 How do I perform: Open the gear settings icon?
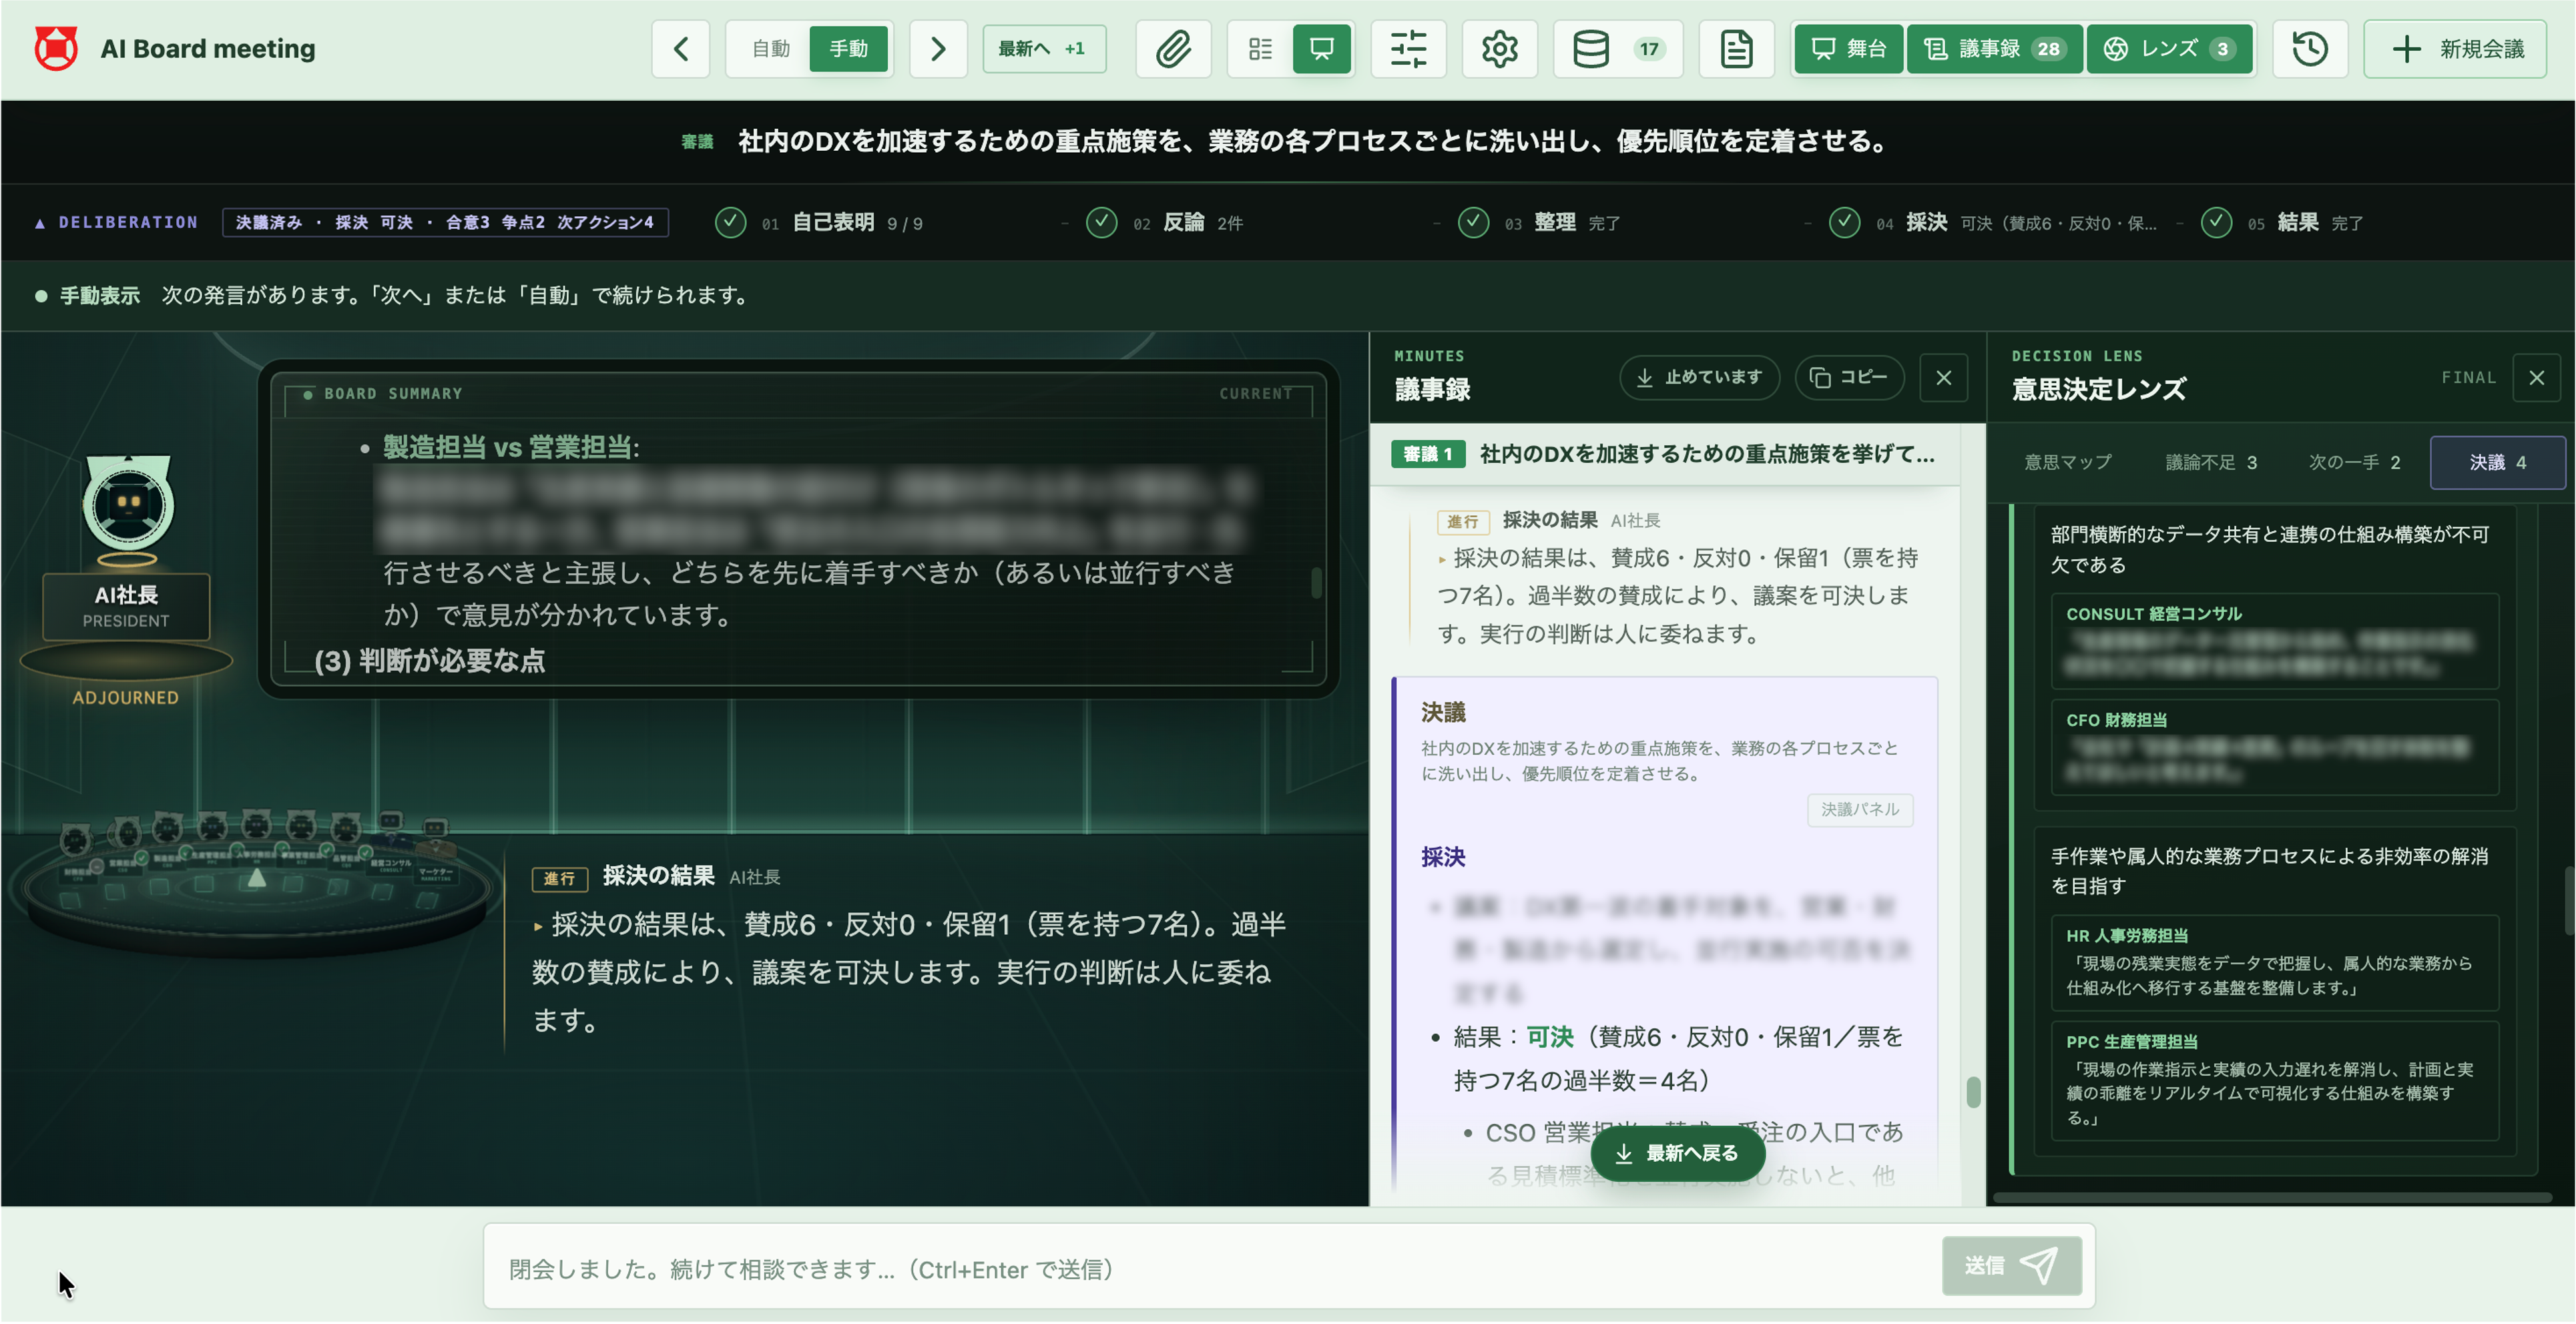(x=1499, y=48)
